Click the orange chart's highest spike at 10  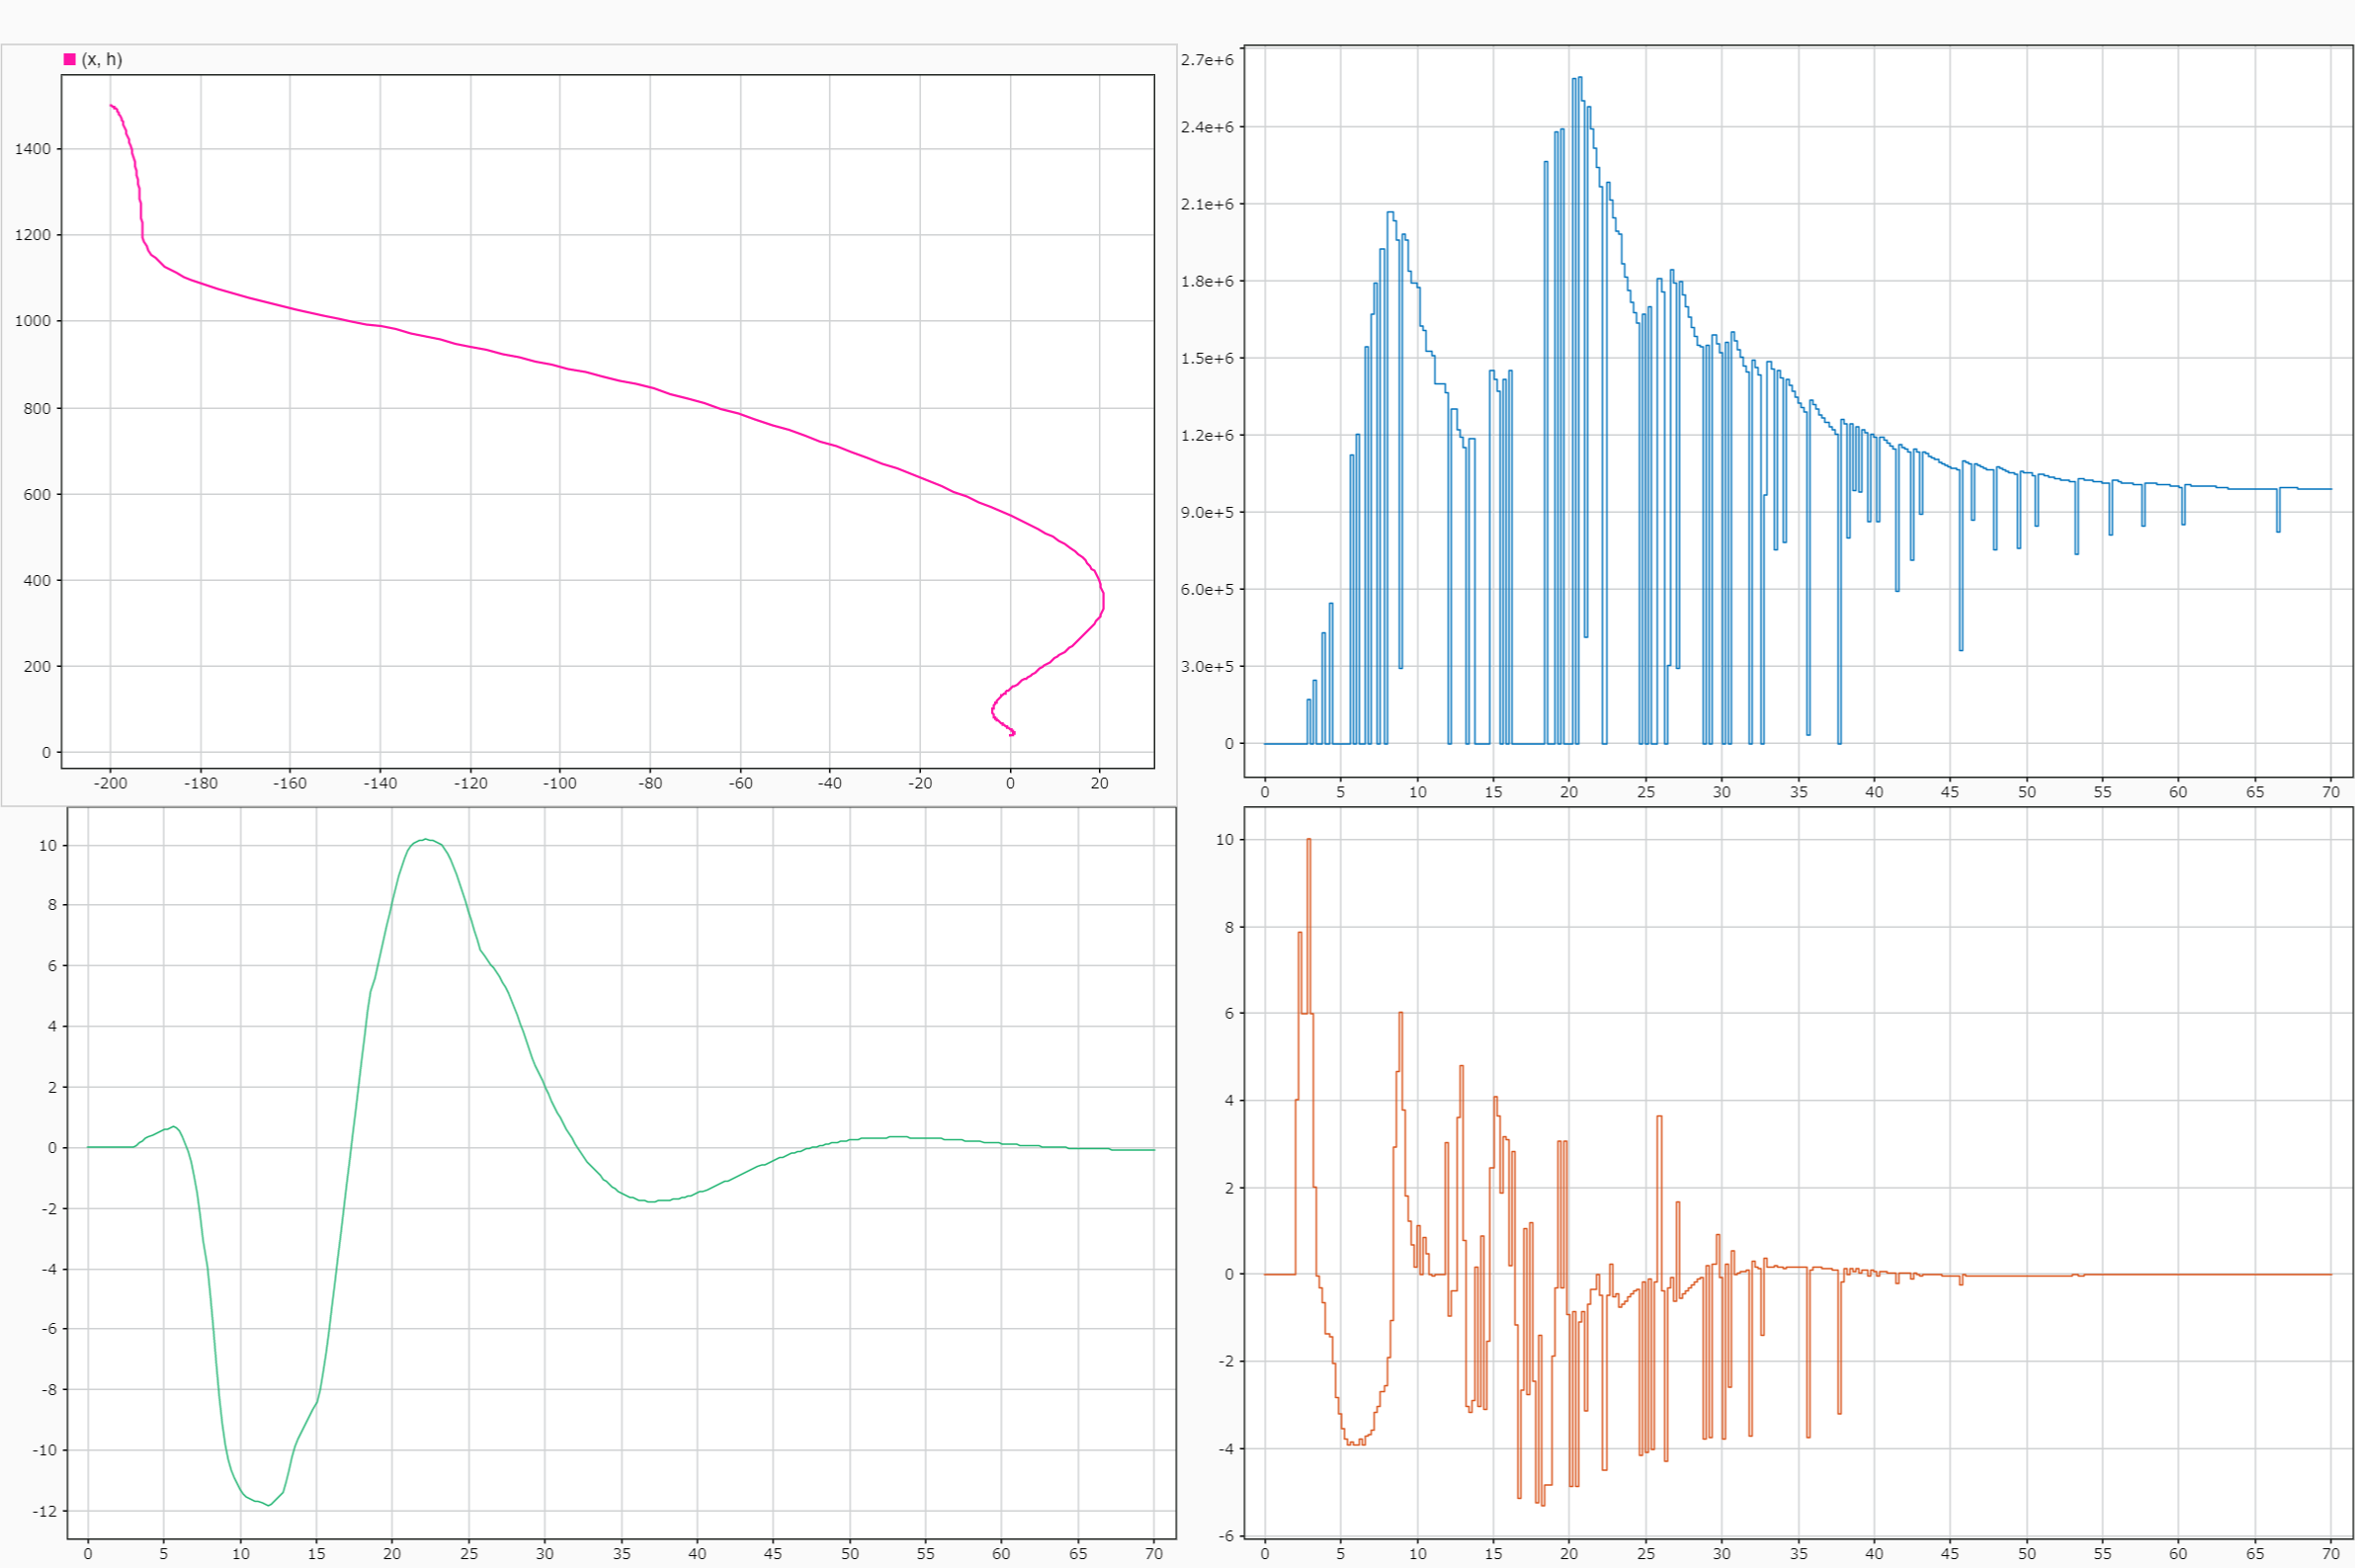pos(1308,841)
